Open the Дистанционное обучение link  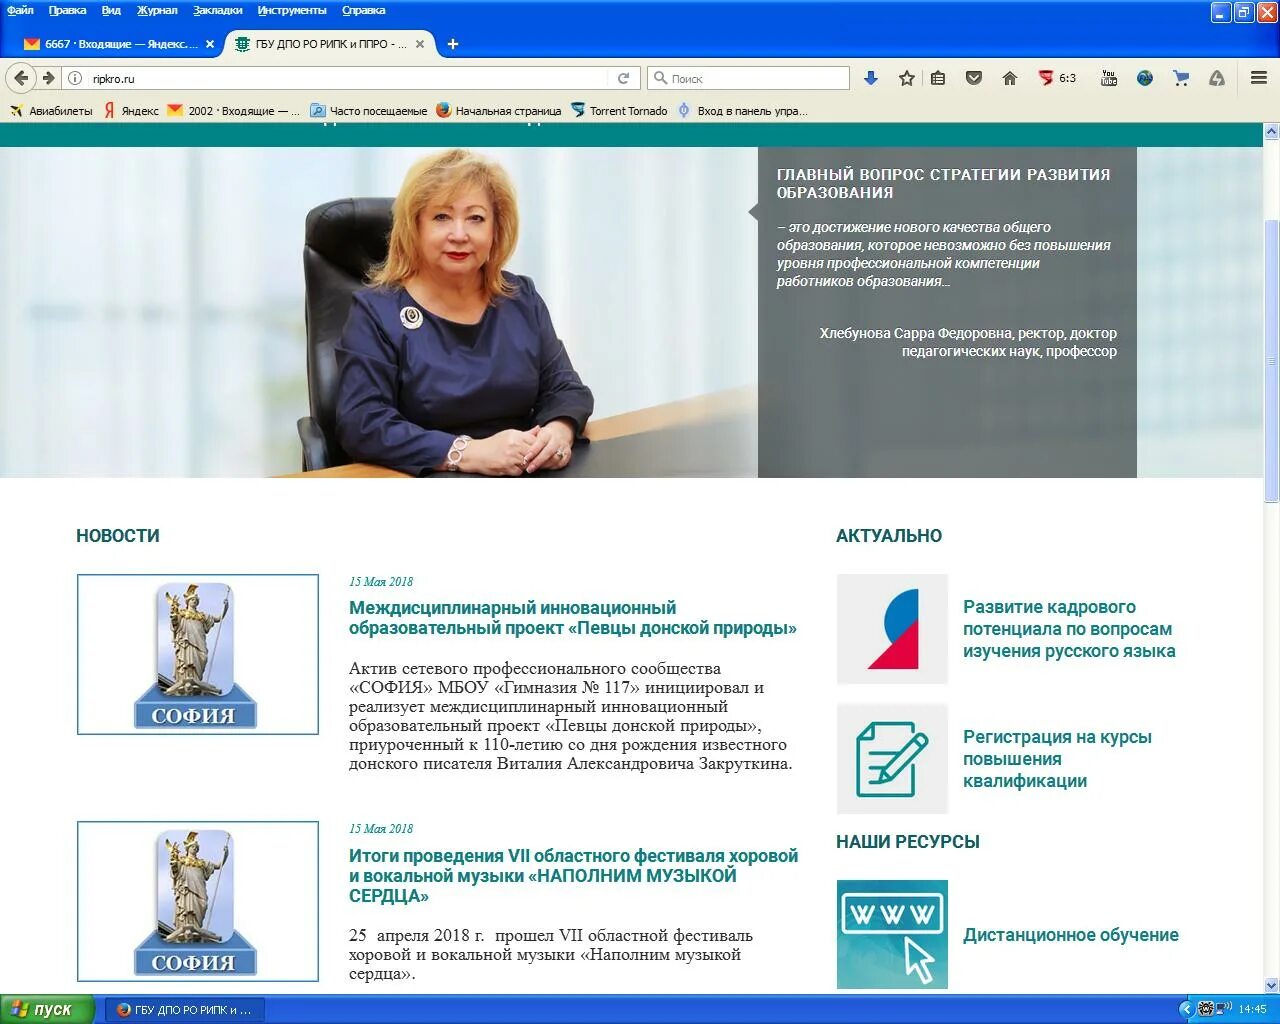click(x=1071, y=935)
